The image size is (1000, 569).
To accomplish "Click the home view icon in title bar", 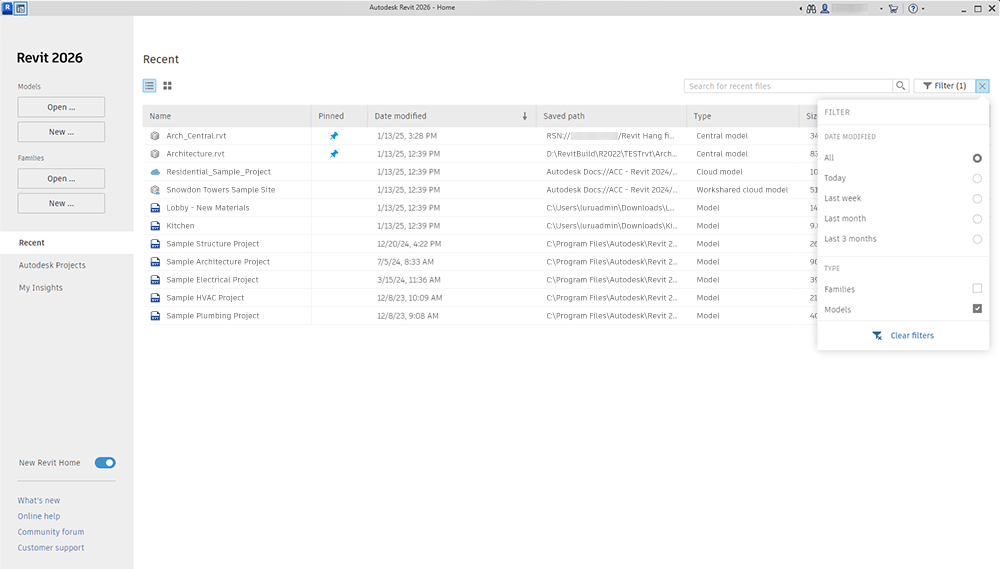I will pyautogui.click(x=21, y=8).
